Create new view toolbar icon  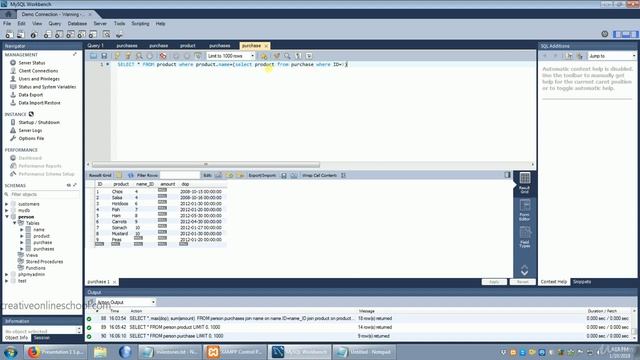click(x=70, y=35)
